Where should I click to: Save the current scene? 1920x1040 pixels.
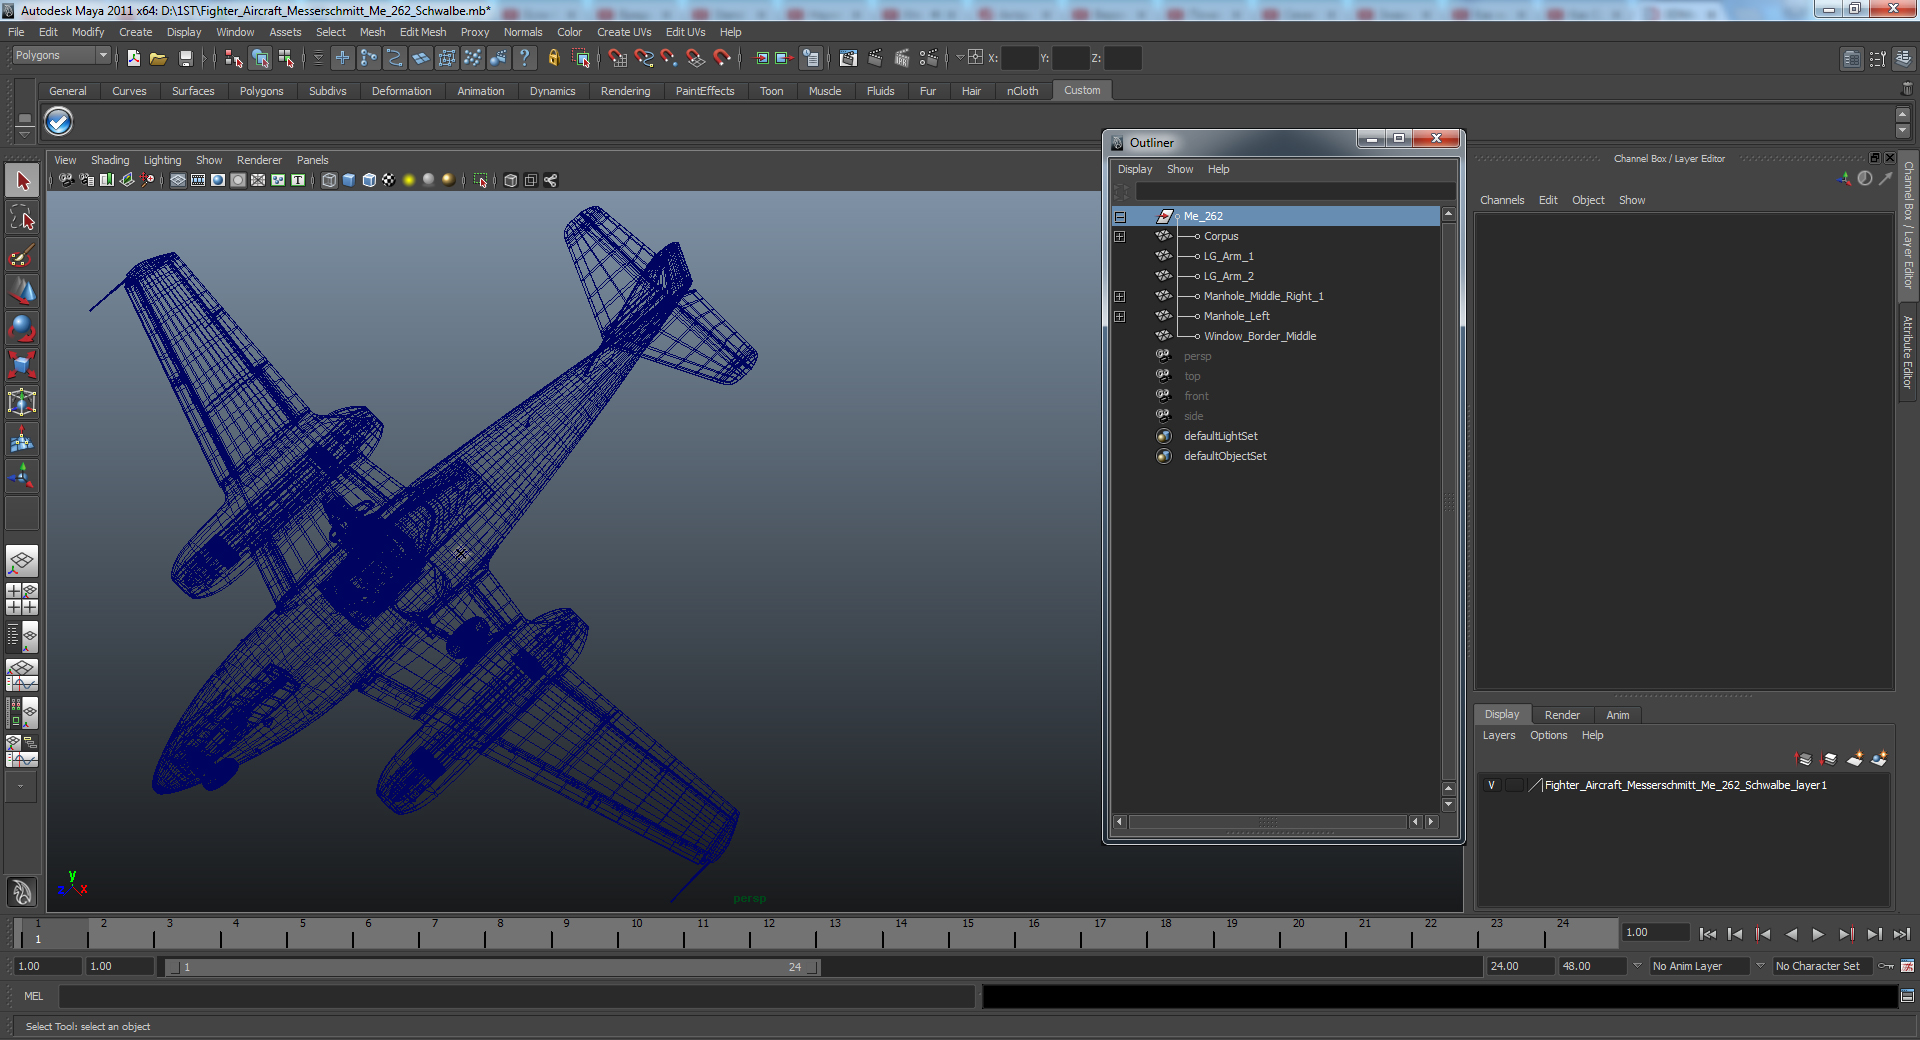[x=185, y=58]
